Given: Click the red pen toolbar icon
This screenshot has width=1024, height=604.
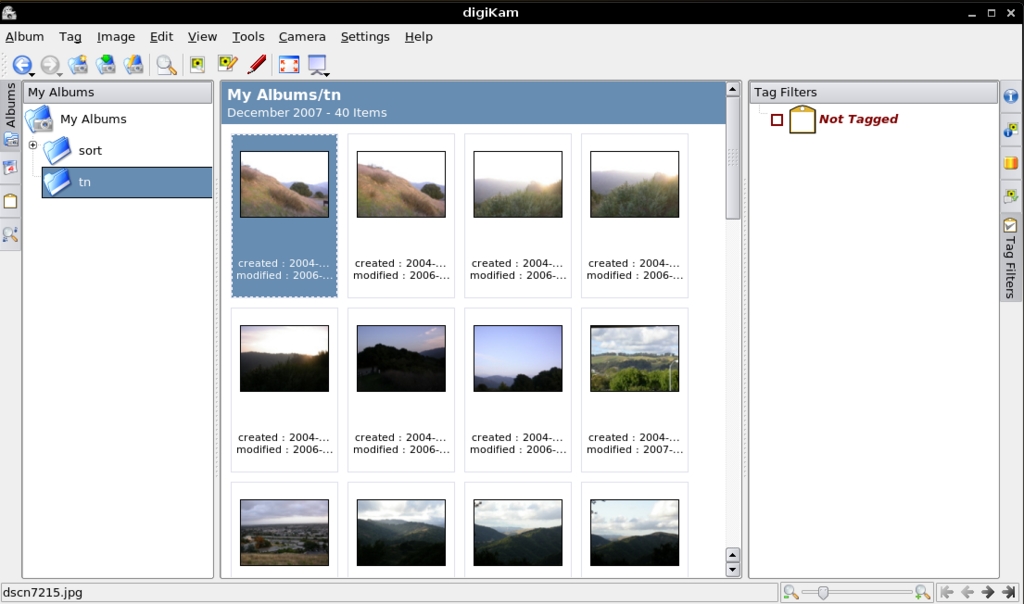Looking at the screenshot, I should point(256,65).
